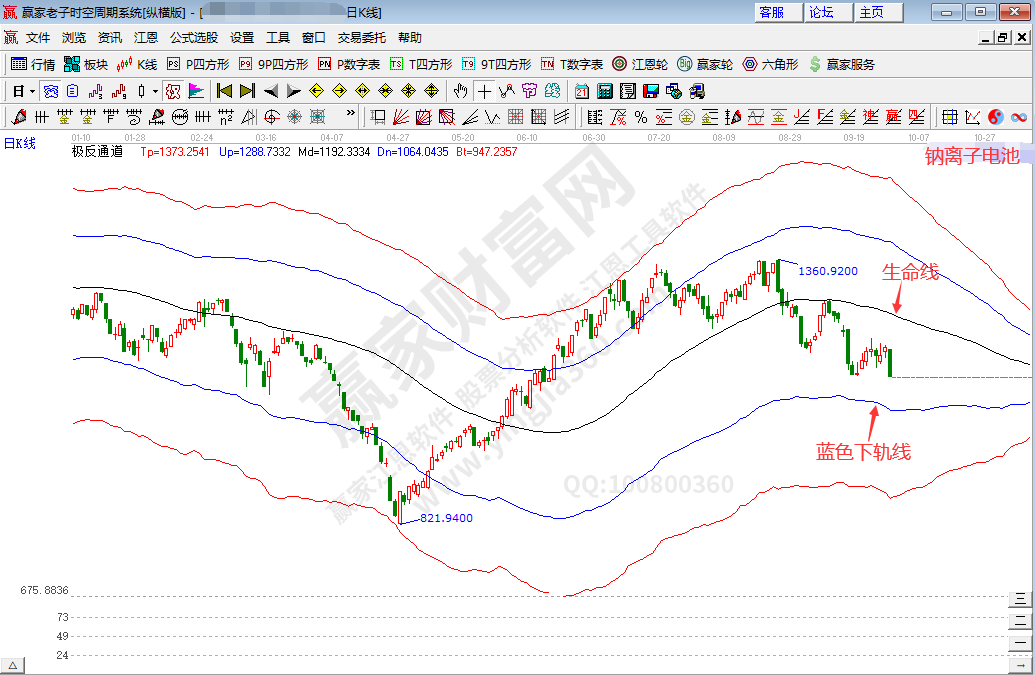This screenshot has height=675, width=1035.
Task: Toggle the crosshair cursor tool
Action: coord(484,91)
